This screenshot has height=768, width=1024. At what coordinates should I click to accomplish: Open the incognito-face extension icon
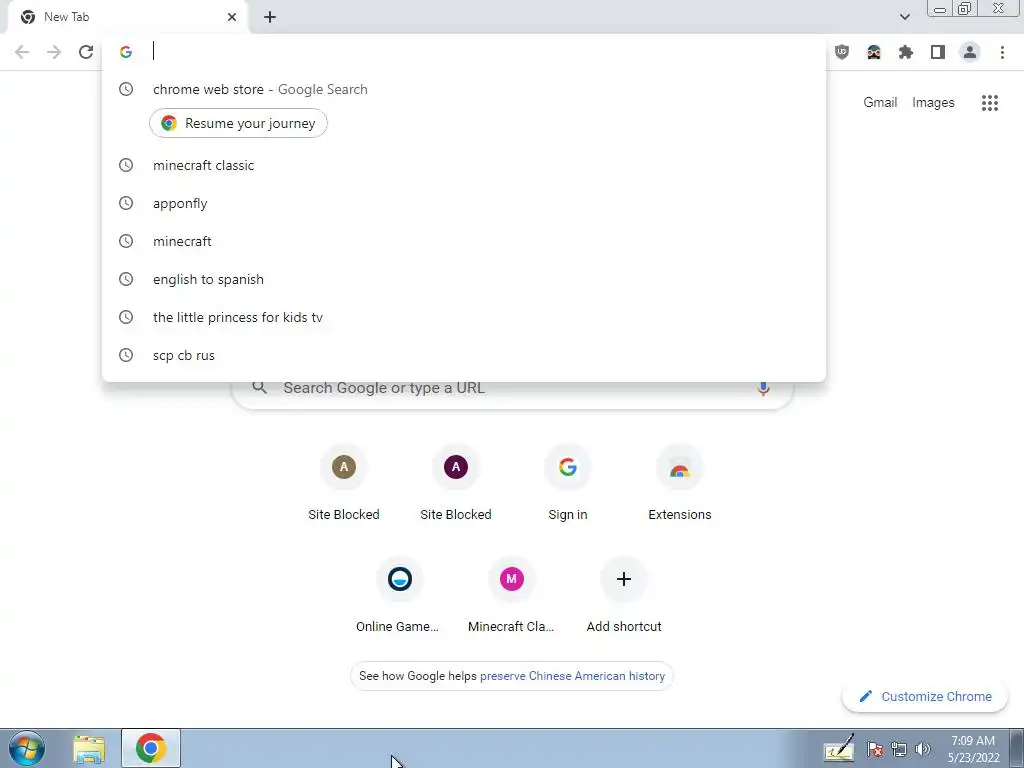point(874,52)
